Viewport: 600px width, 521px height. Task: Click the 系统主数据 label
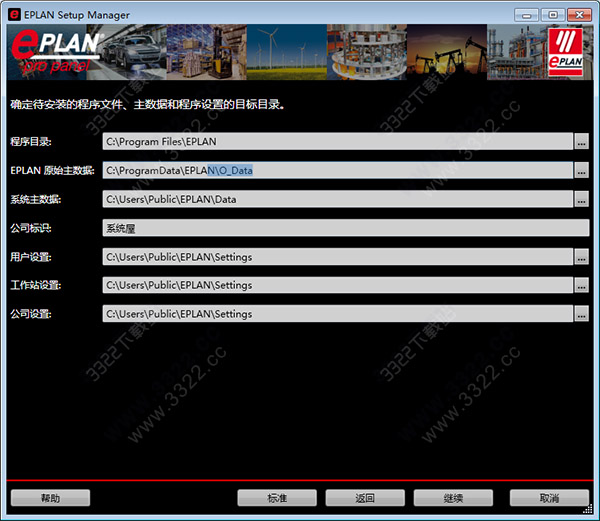coord(35,199)
